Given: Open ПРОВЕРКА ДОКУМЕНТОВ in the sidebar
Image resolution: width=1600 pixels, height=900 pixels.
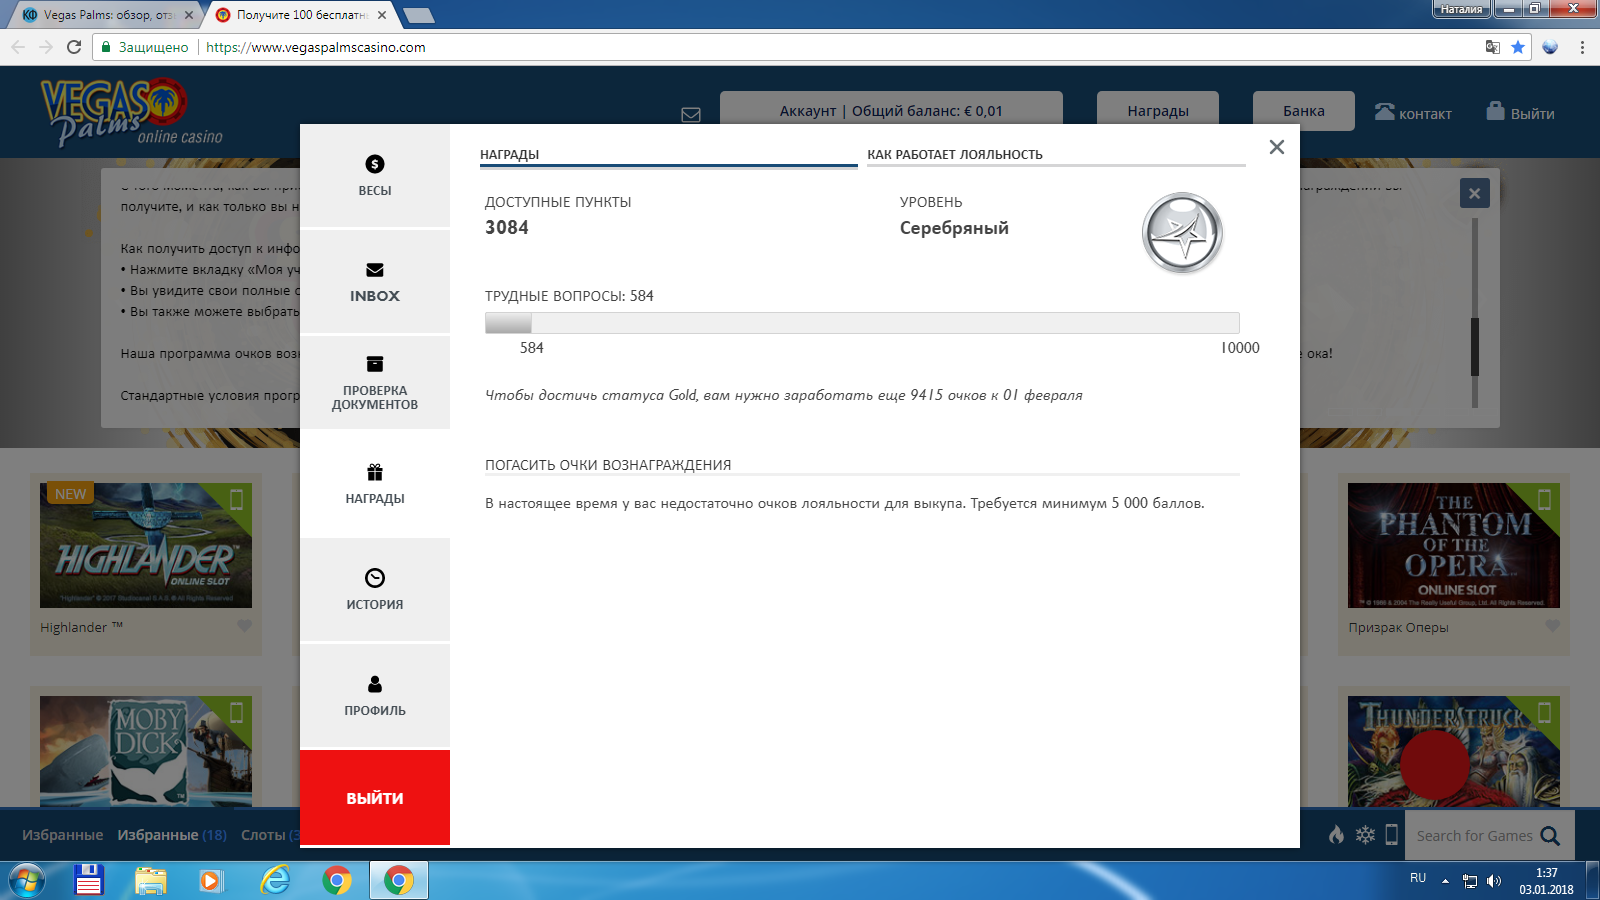Looking at the screenshot, I should tap(375, 383).
